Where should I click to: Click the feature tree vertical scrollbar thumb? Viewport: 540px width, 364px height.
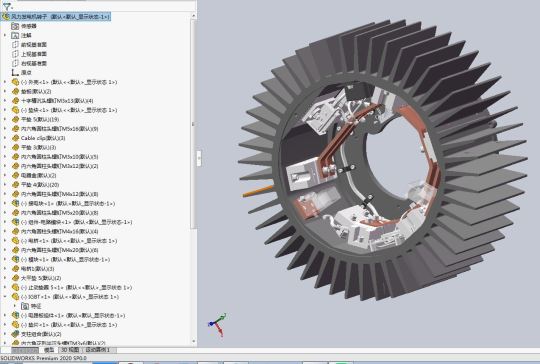click(x=193, y=124)
